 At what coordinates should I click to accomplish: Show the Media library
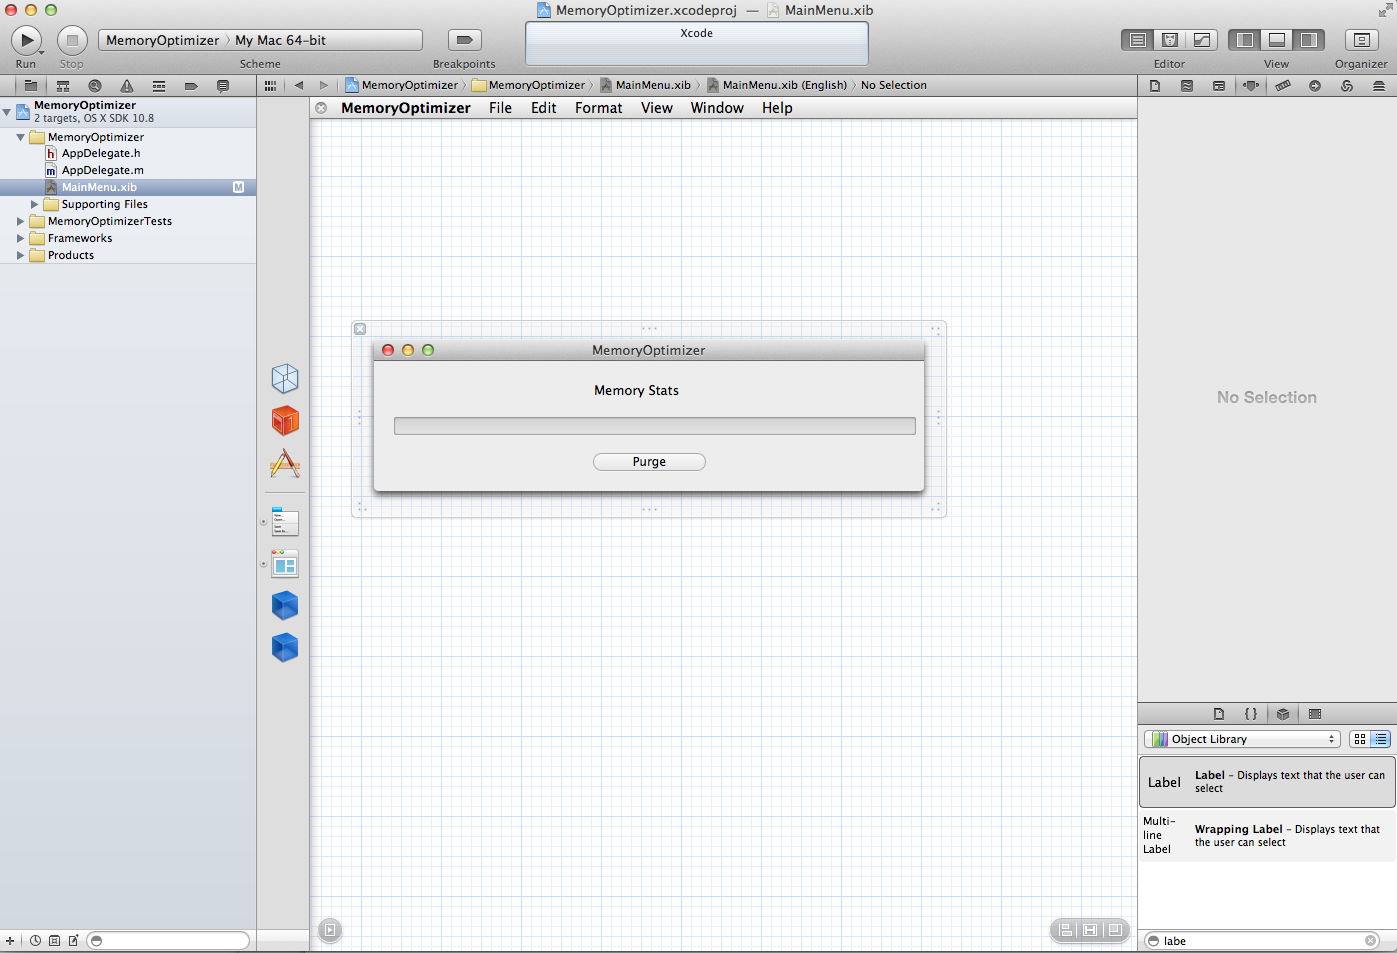[x=1315, y=714]
